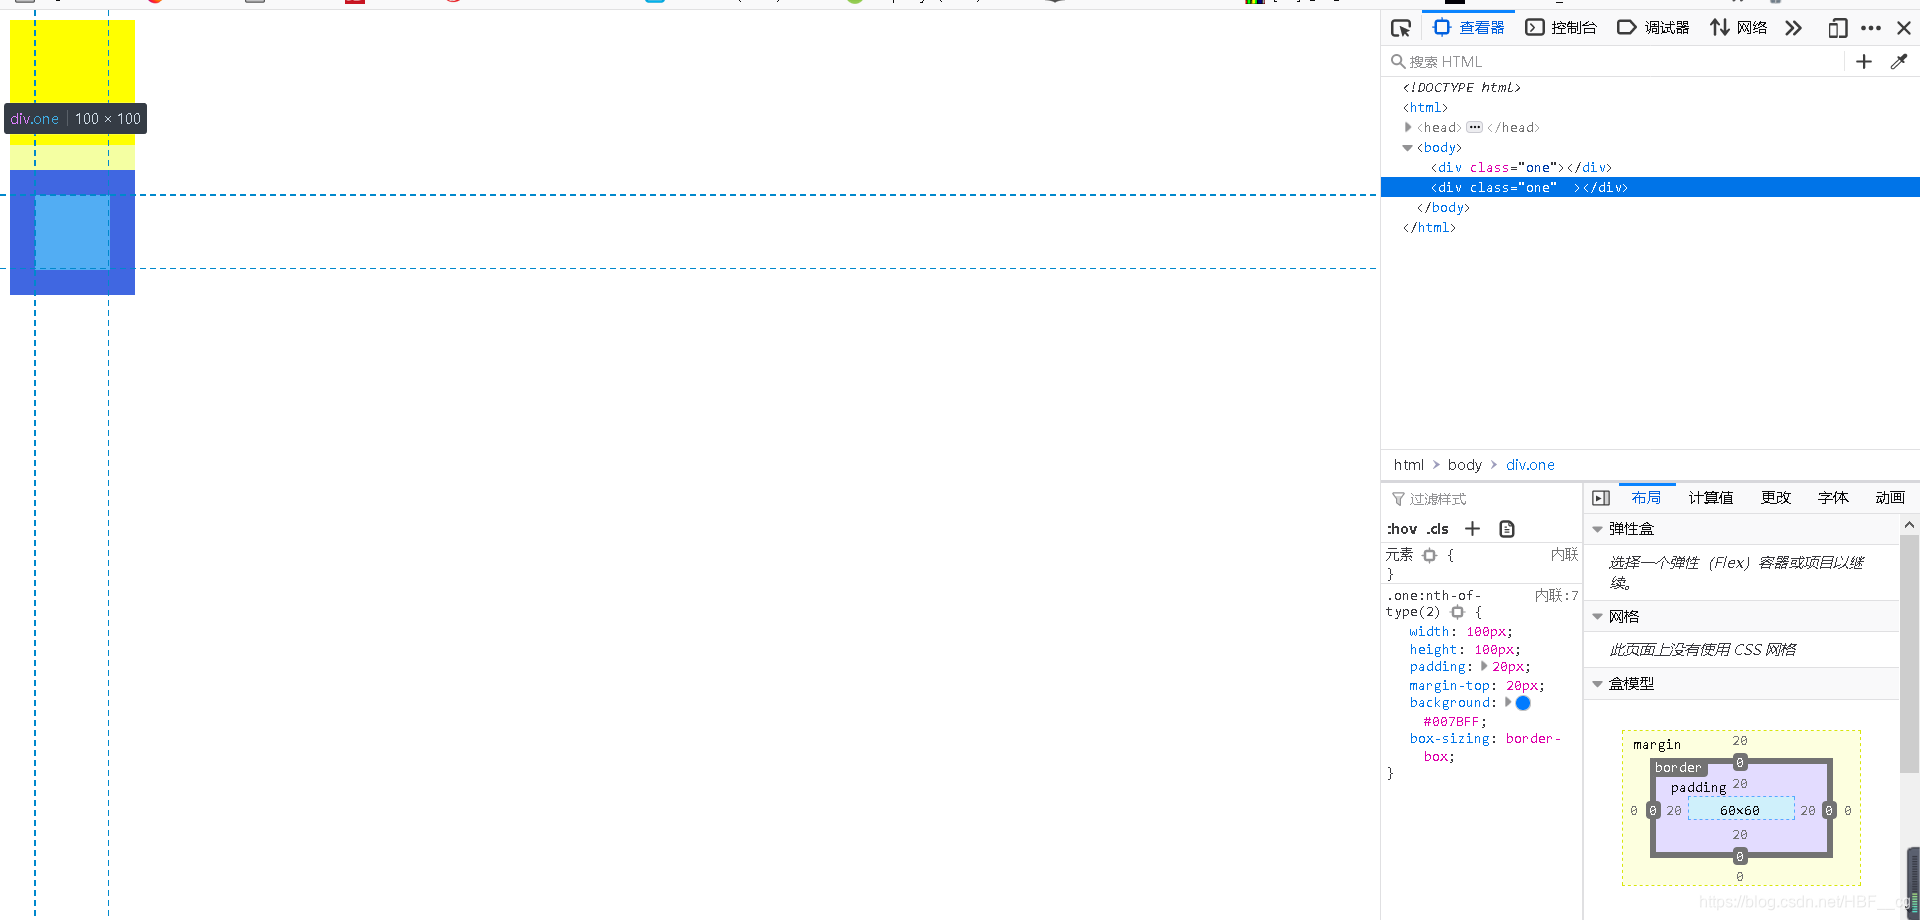Screen dimensions: 1920x920
Task: Collapse the 盒模型 box model section
Action: (x=1597, y=684)
